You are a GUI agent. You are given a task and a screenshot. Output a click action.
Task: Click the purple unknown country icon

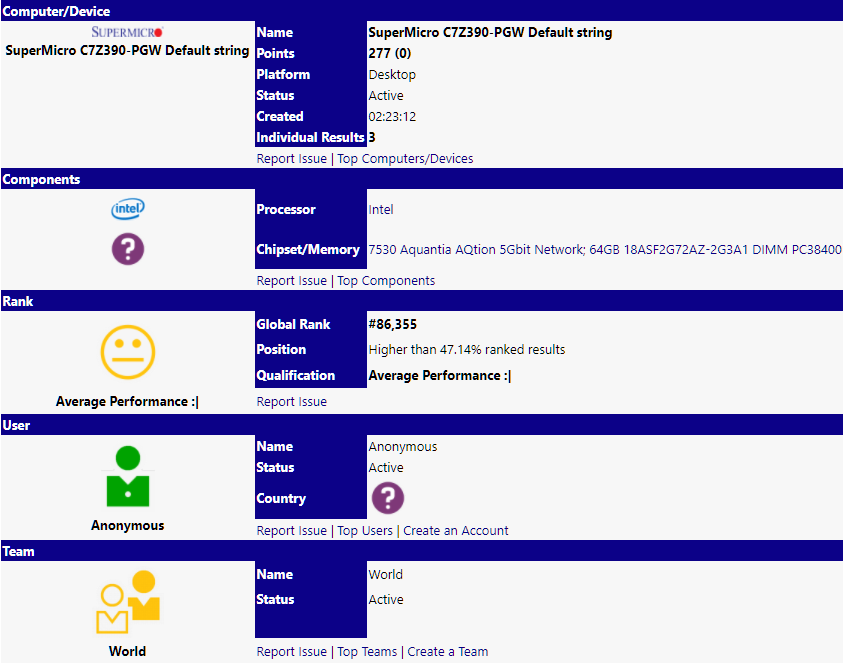(x=388, y=498)
